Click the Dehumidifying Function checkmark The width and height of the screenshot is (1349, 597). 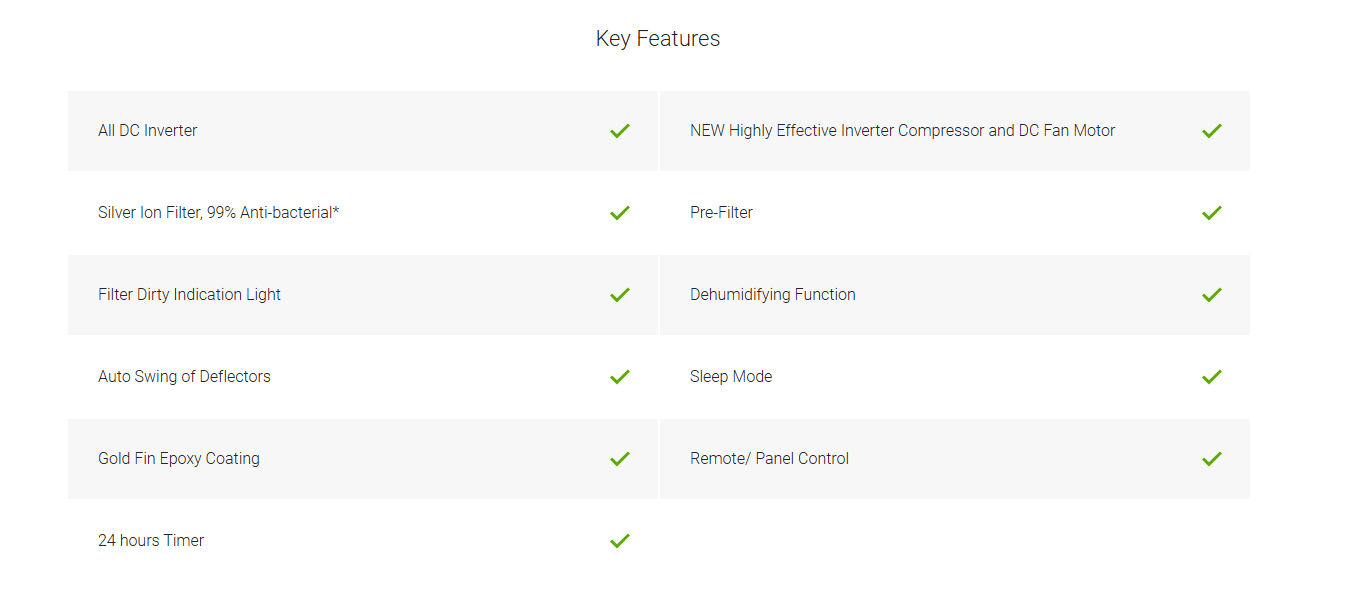point(1212,295)
